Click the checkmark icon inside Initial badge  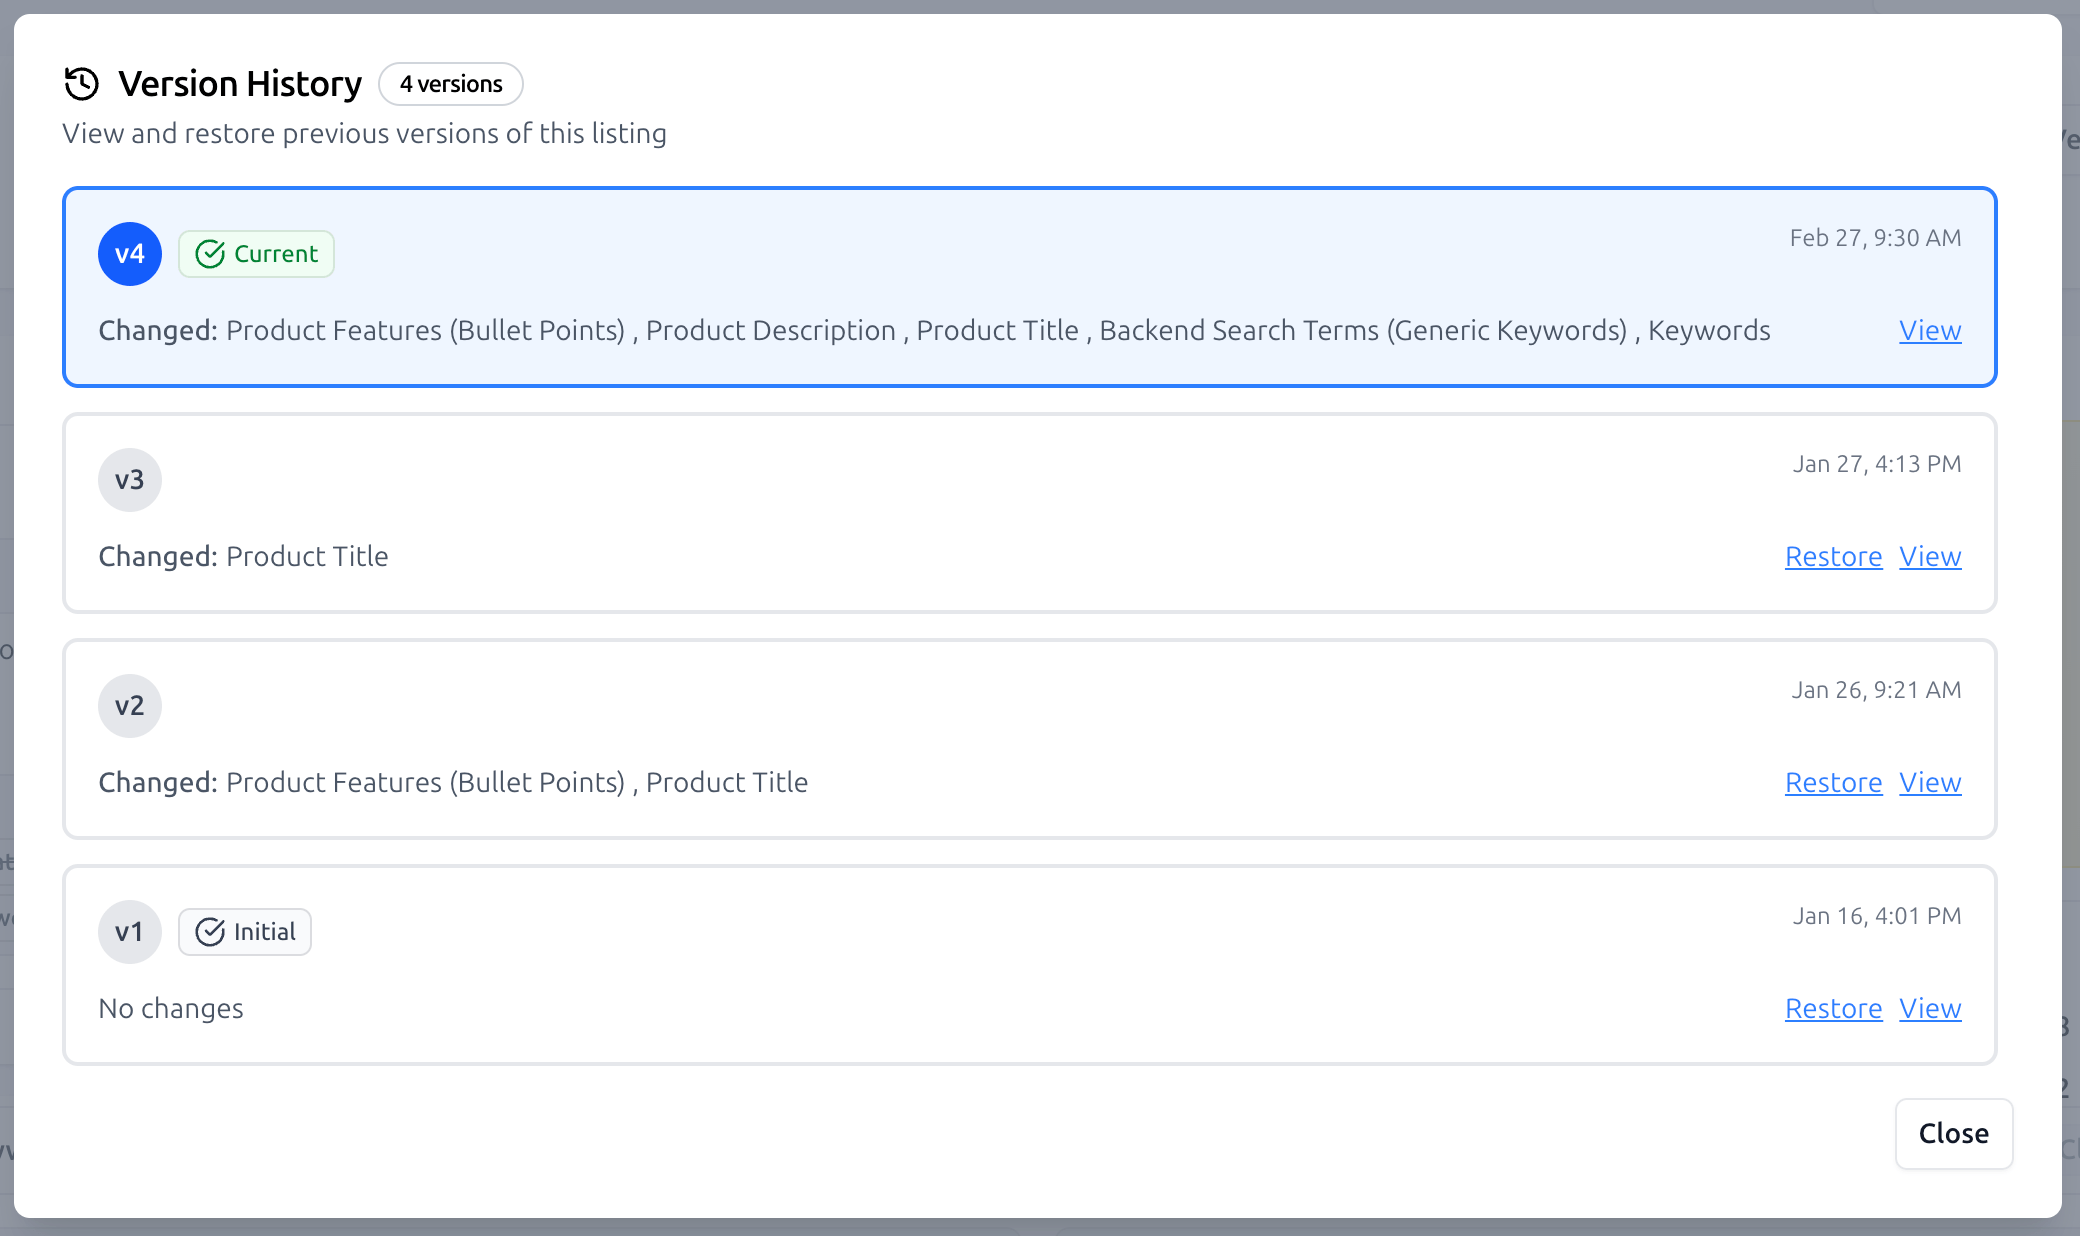click(209, 932)
